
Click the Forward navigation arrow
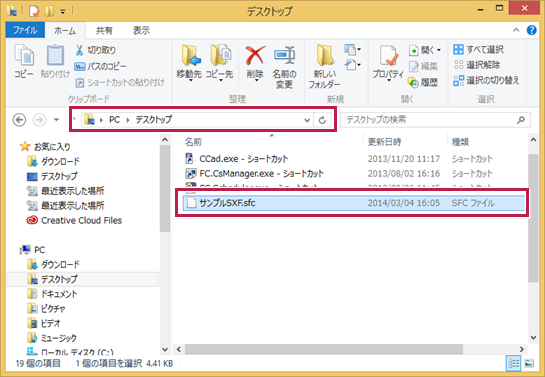click(39, 120)
